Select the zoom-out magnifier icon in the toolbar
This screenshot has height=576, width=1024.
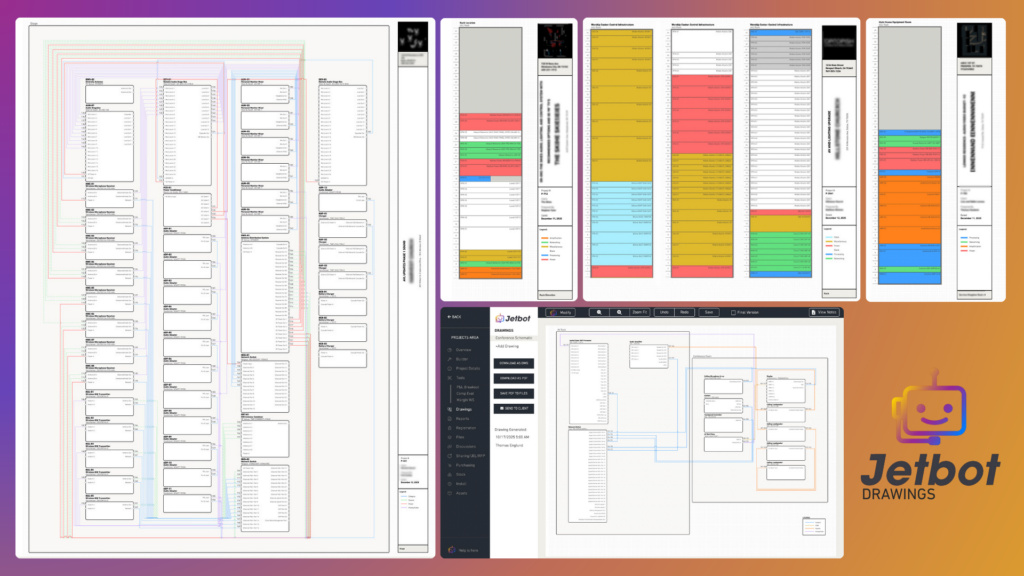coord(619,313)
